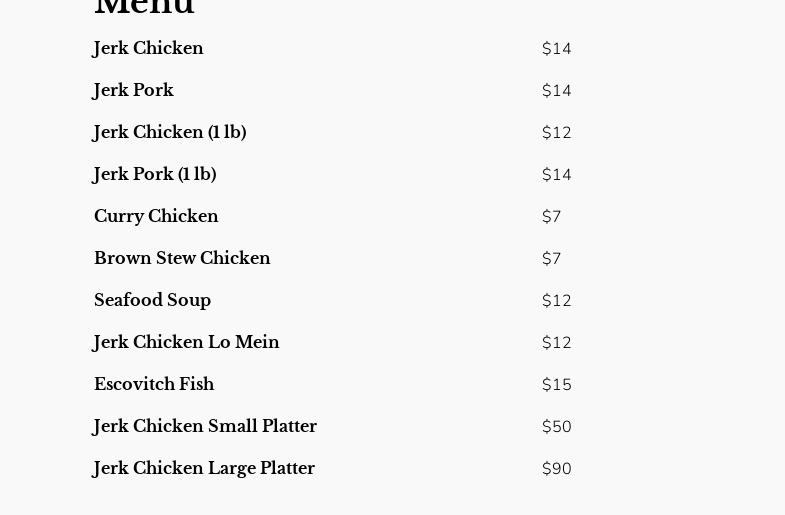
Task: Click the Jerk Chicken menu item
Action: point(148,49)
